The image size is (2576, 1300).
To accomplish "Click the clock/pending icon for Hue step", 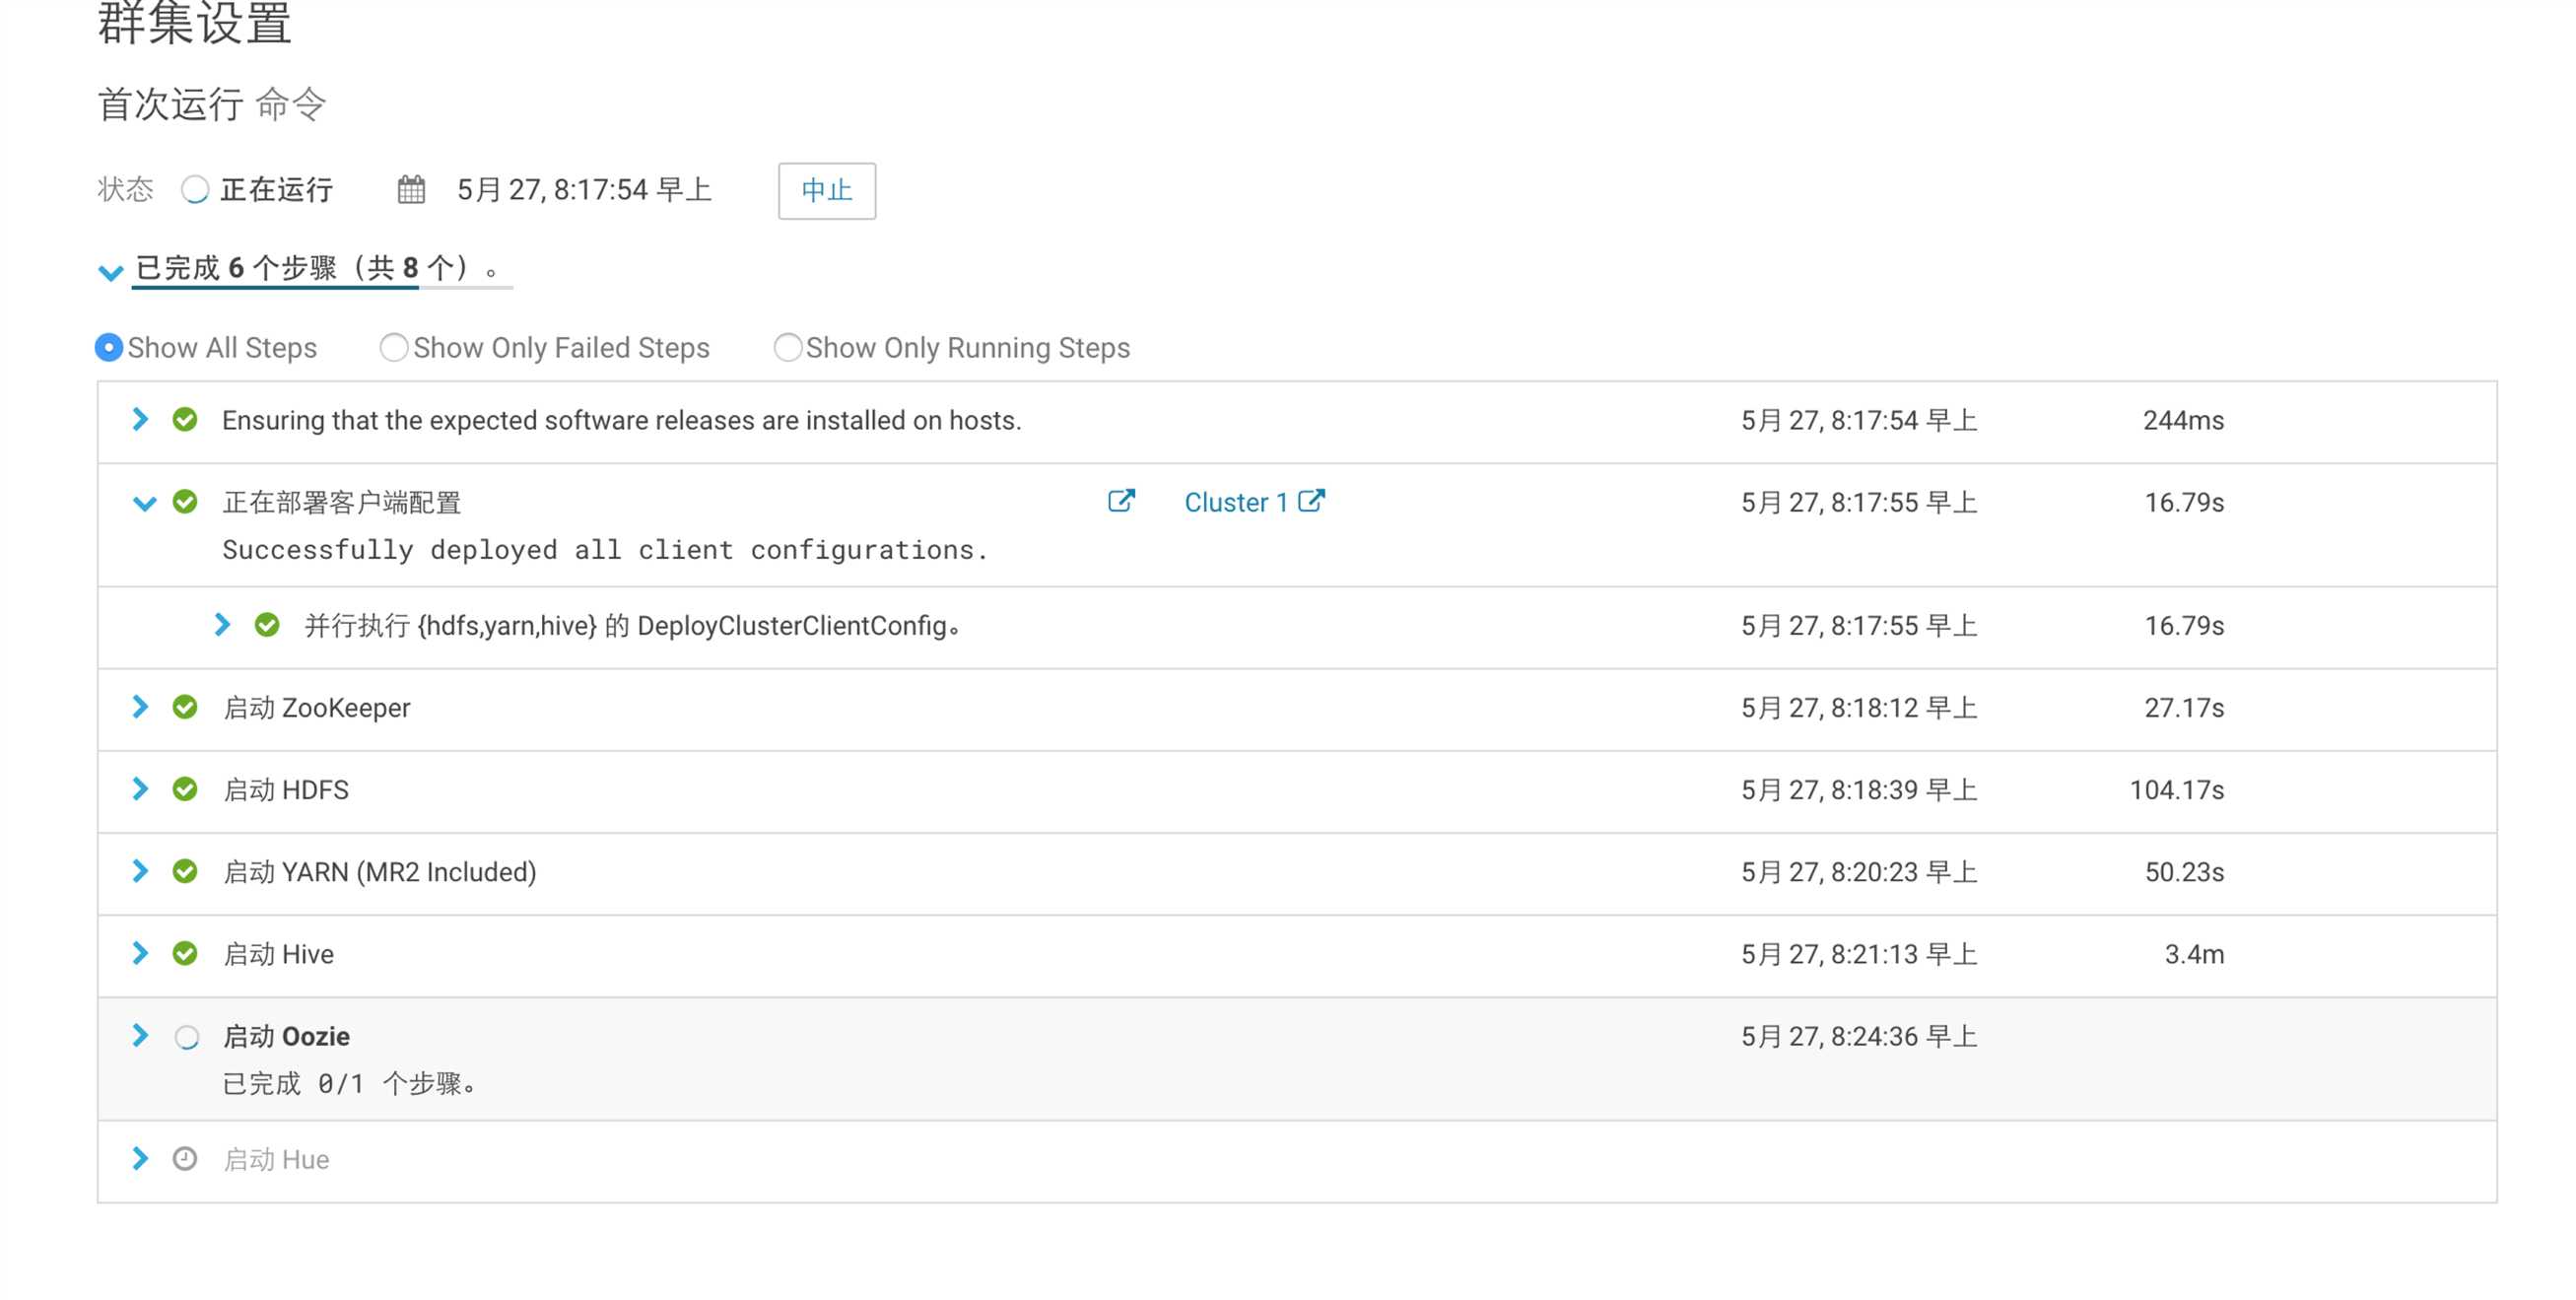I will click(x=187, y=1159).
